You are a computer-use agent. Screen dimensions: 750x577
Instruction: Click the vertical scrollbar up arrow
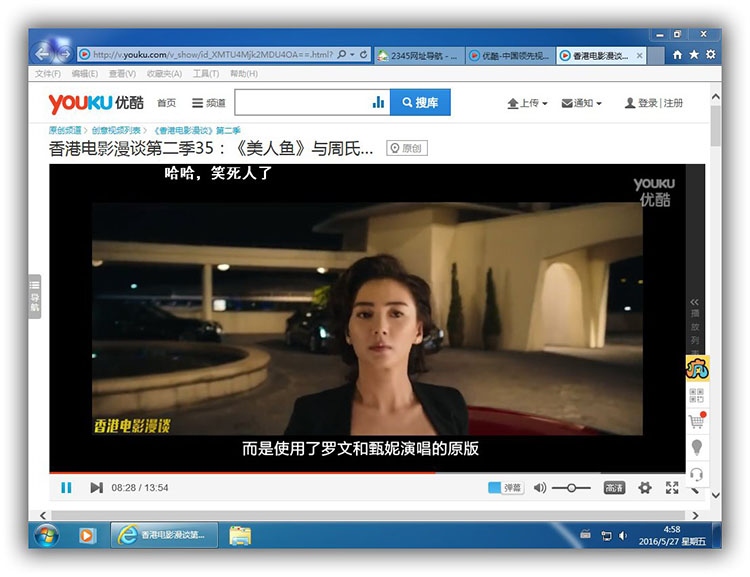click(716, 97)
